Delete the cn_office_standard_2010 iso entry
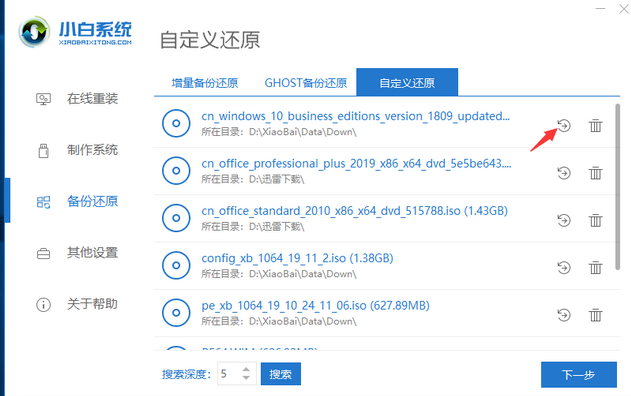Viewport: 631px width, 396px height. [x=596, y=220]
